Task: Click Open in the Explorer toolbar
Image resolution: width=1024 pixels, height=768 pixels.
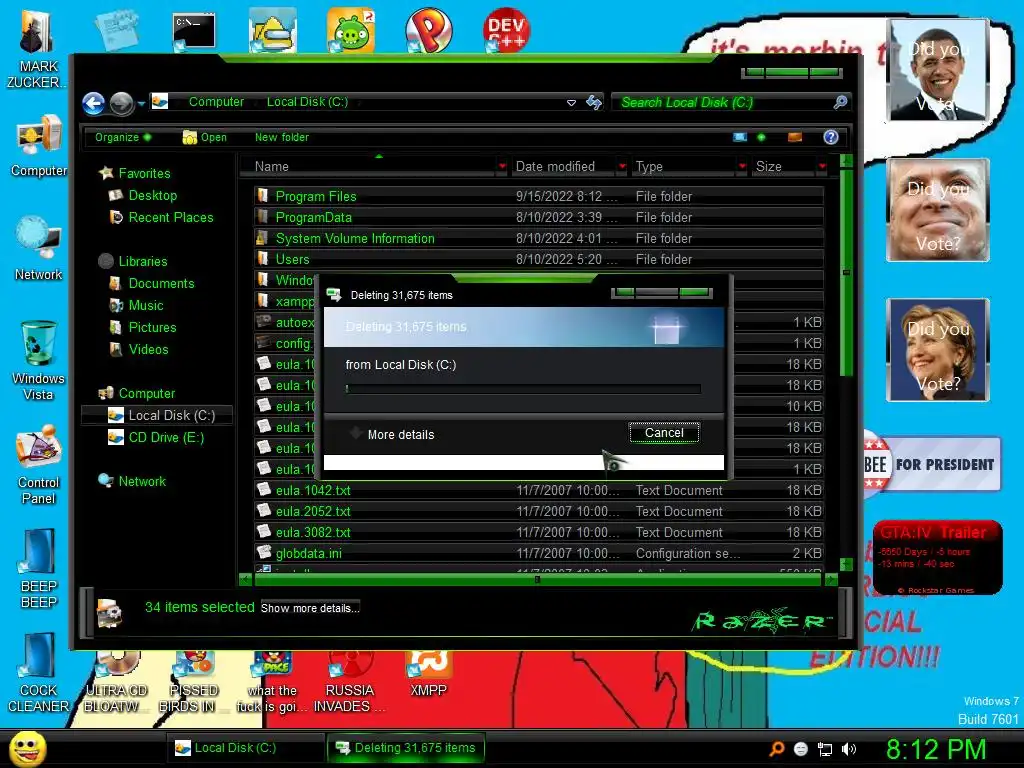Action: (205, 137)
